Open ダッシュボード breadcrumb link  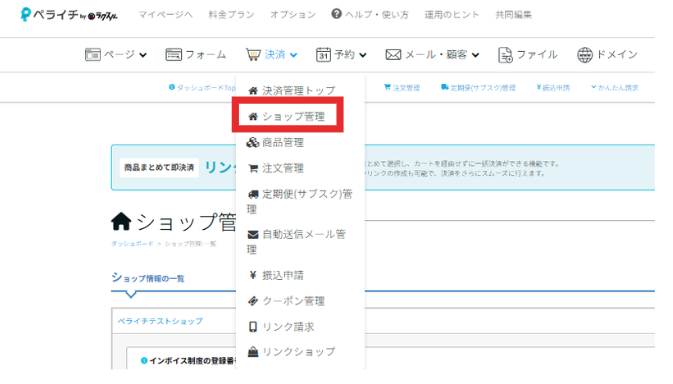132,244
